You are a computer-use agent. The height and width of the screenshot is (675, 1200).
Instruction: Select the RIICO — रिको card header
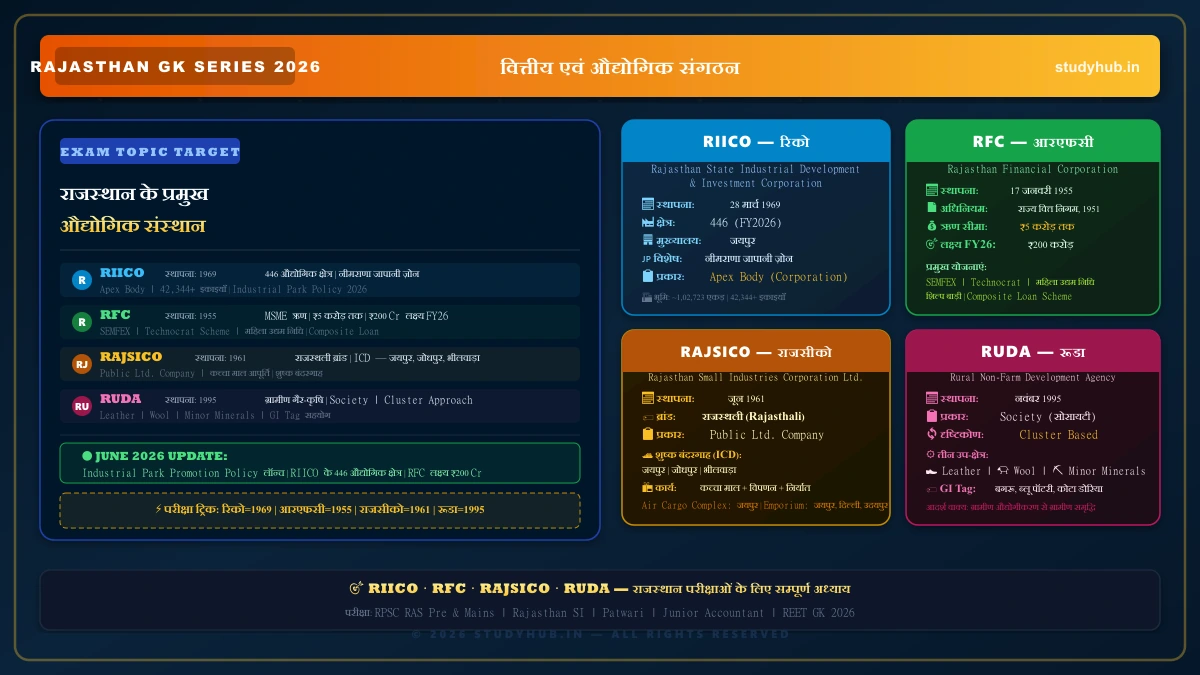(x=756, y=141)
